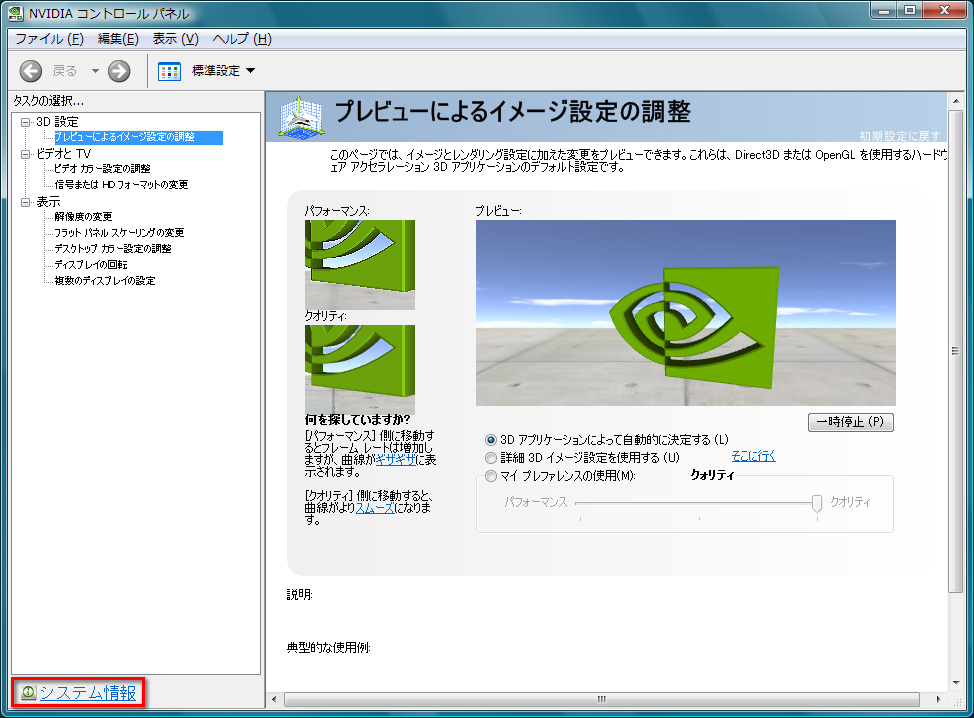Click the vertical scrollbar down arrow
The height and width of the screenshot is (718, 974).
(x=955, y=683)
